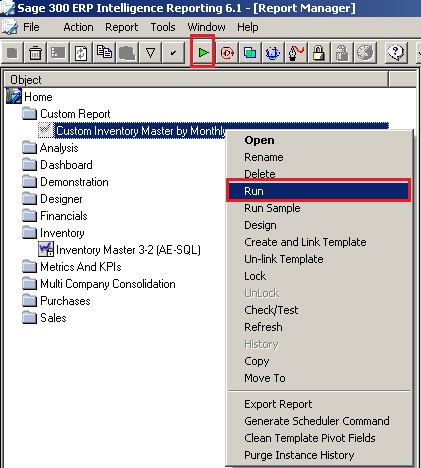Screen dimensions: 421x468
Task: Open the Help menu
Action: pyautogui.click(x=248, y=27)
